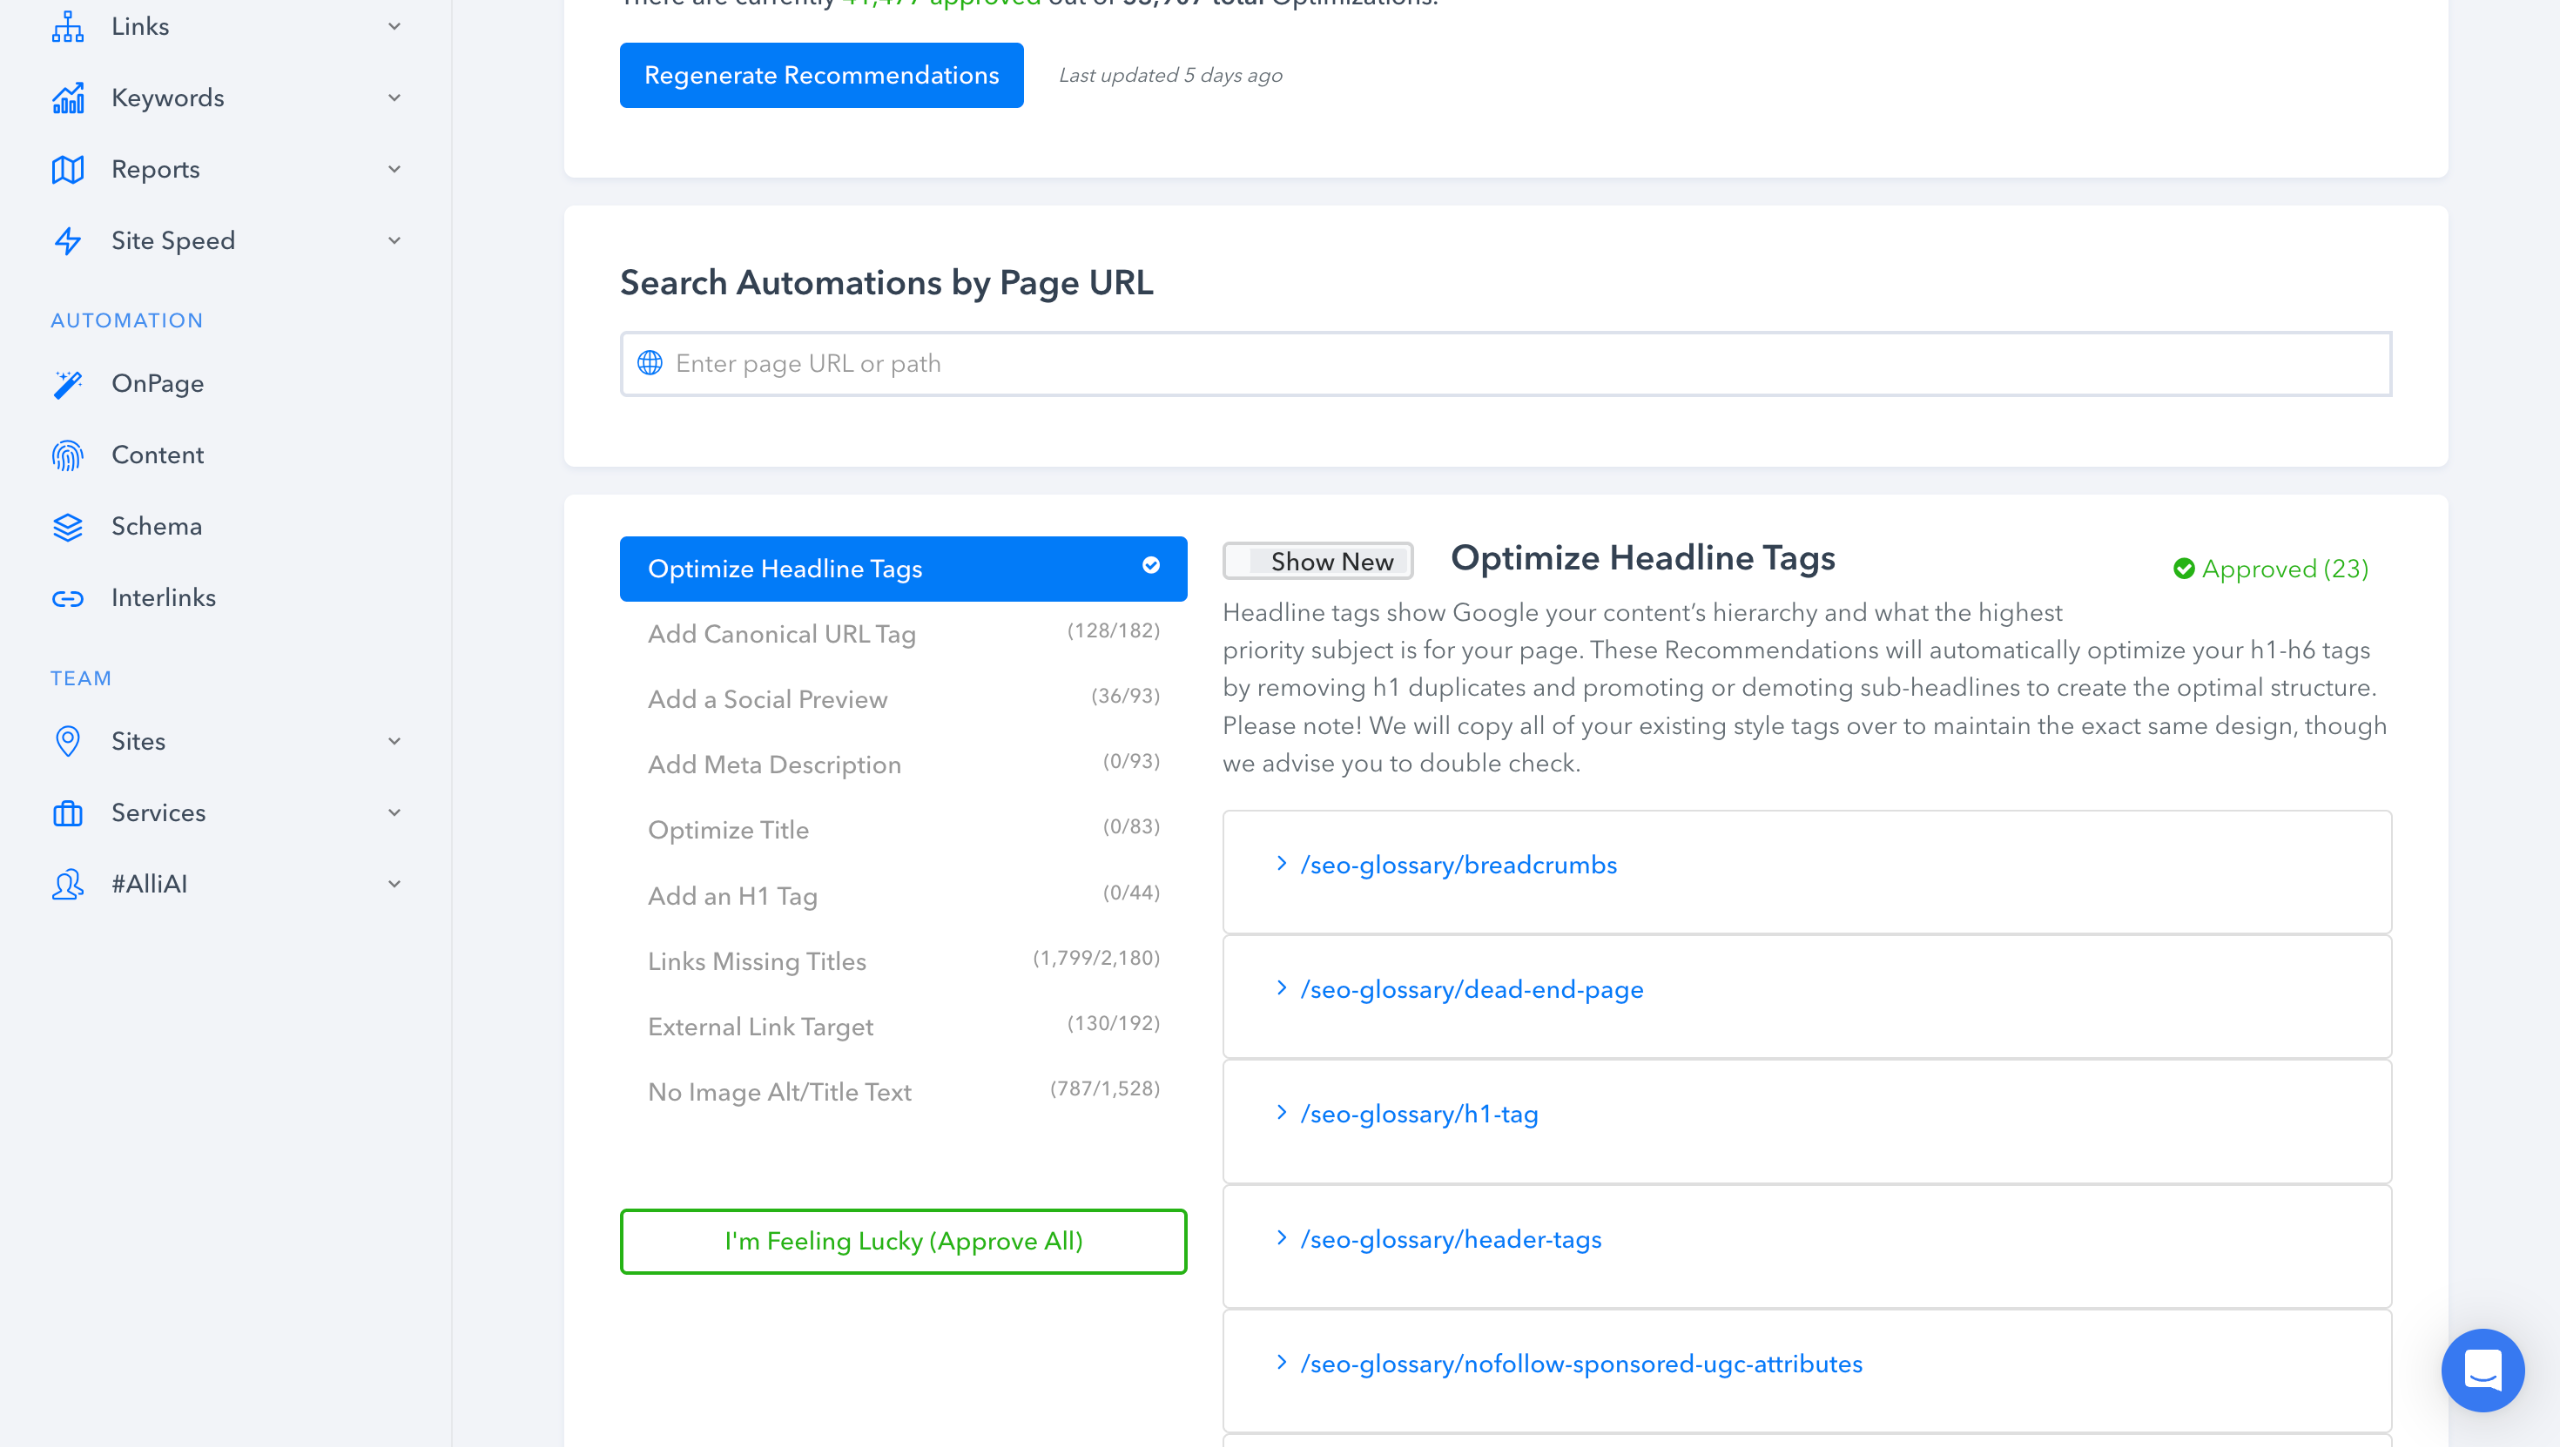Click the Services briefcase icon

coord(67,813)
